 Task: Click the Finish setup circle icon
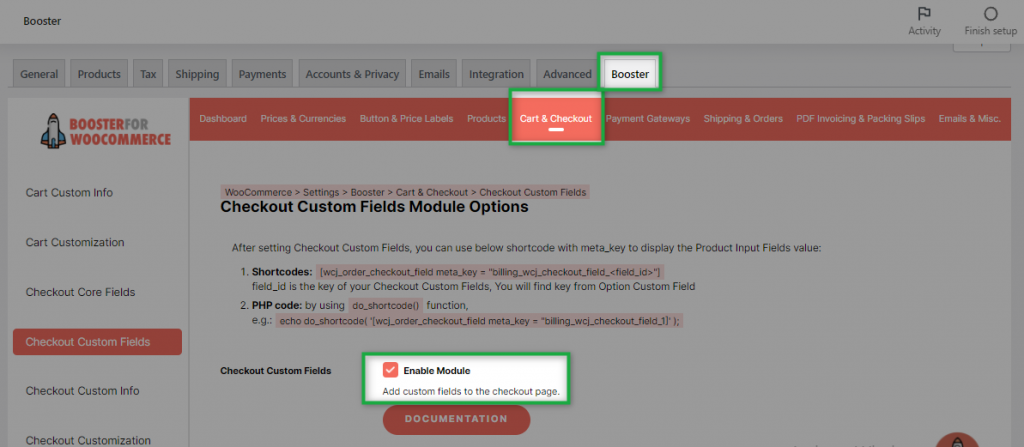(991, 14)
